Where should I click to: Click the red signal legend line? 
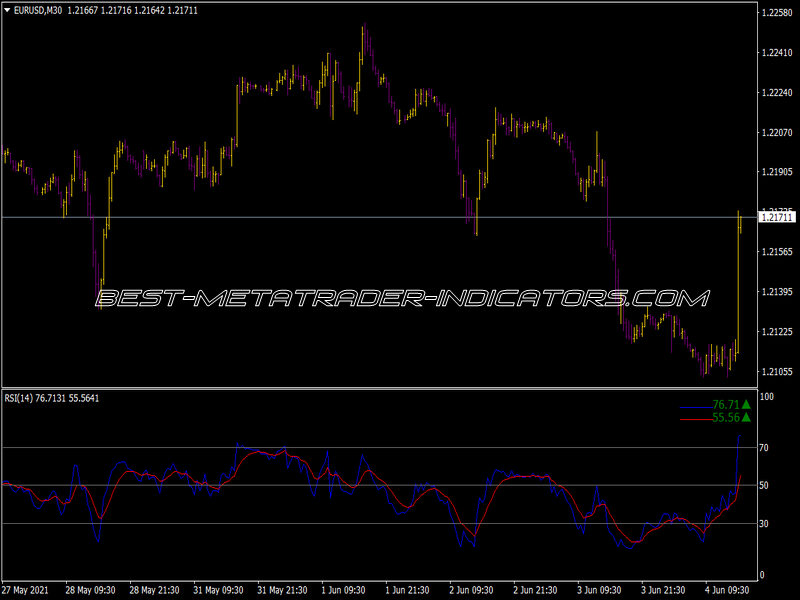click(x=696, y=420)
